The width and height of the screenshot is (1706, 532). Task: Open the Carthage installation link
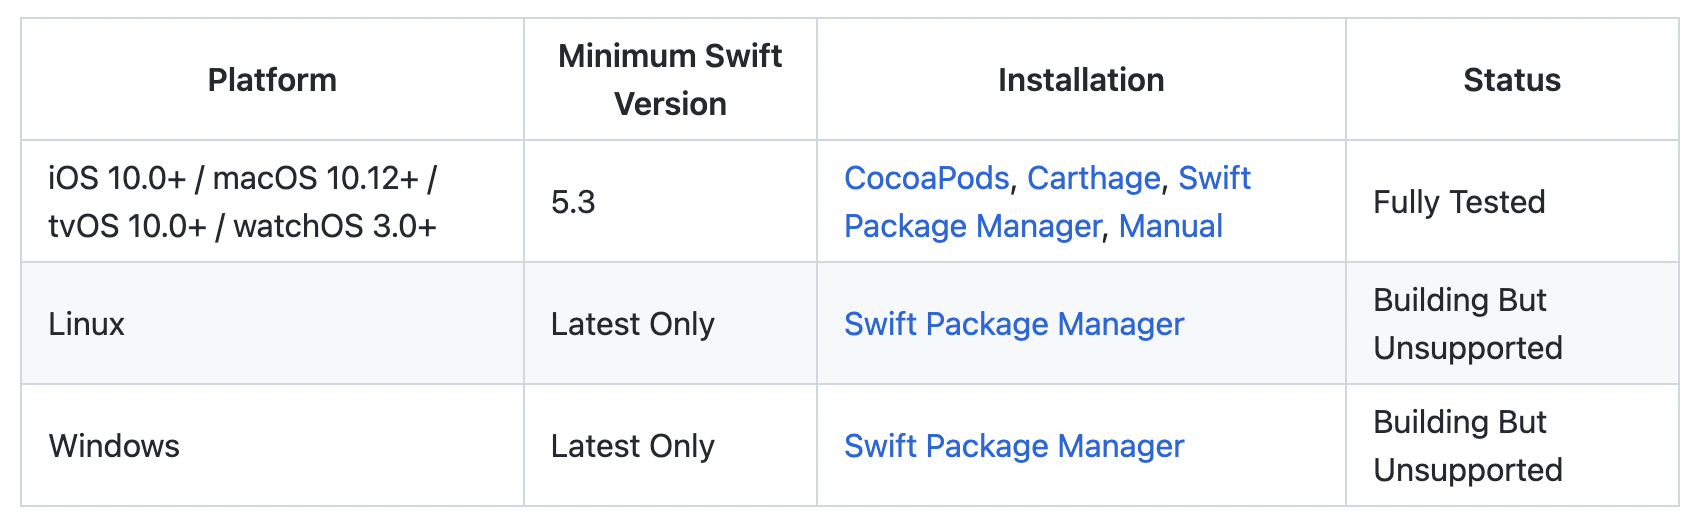click(1093, 178)
